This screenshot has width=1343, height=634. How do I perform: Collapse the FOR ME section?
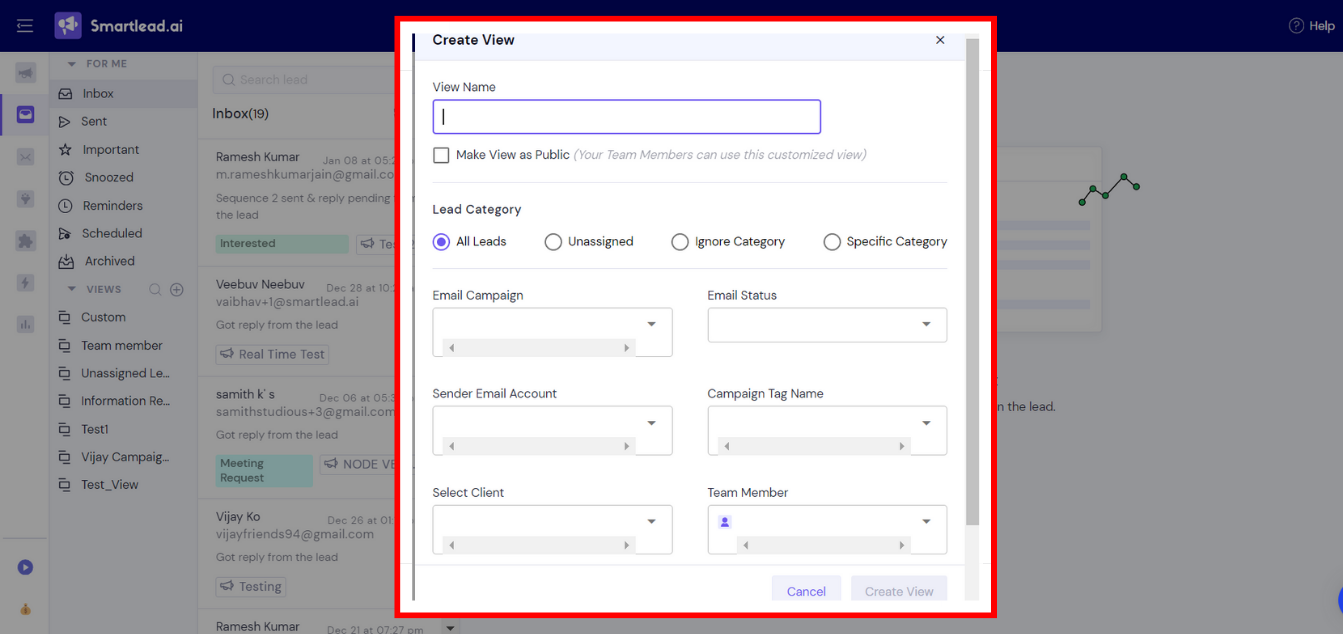point(71,63)
